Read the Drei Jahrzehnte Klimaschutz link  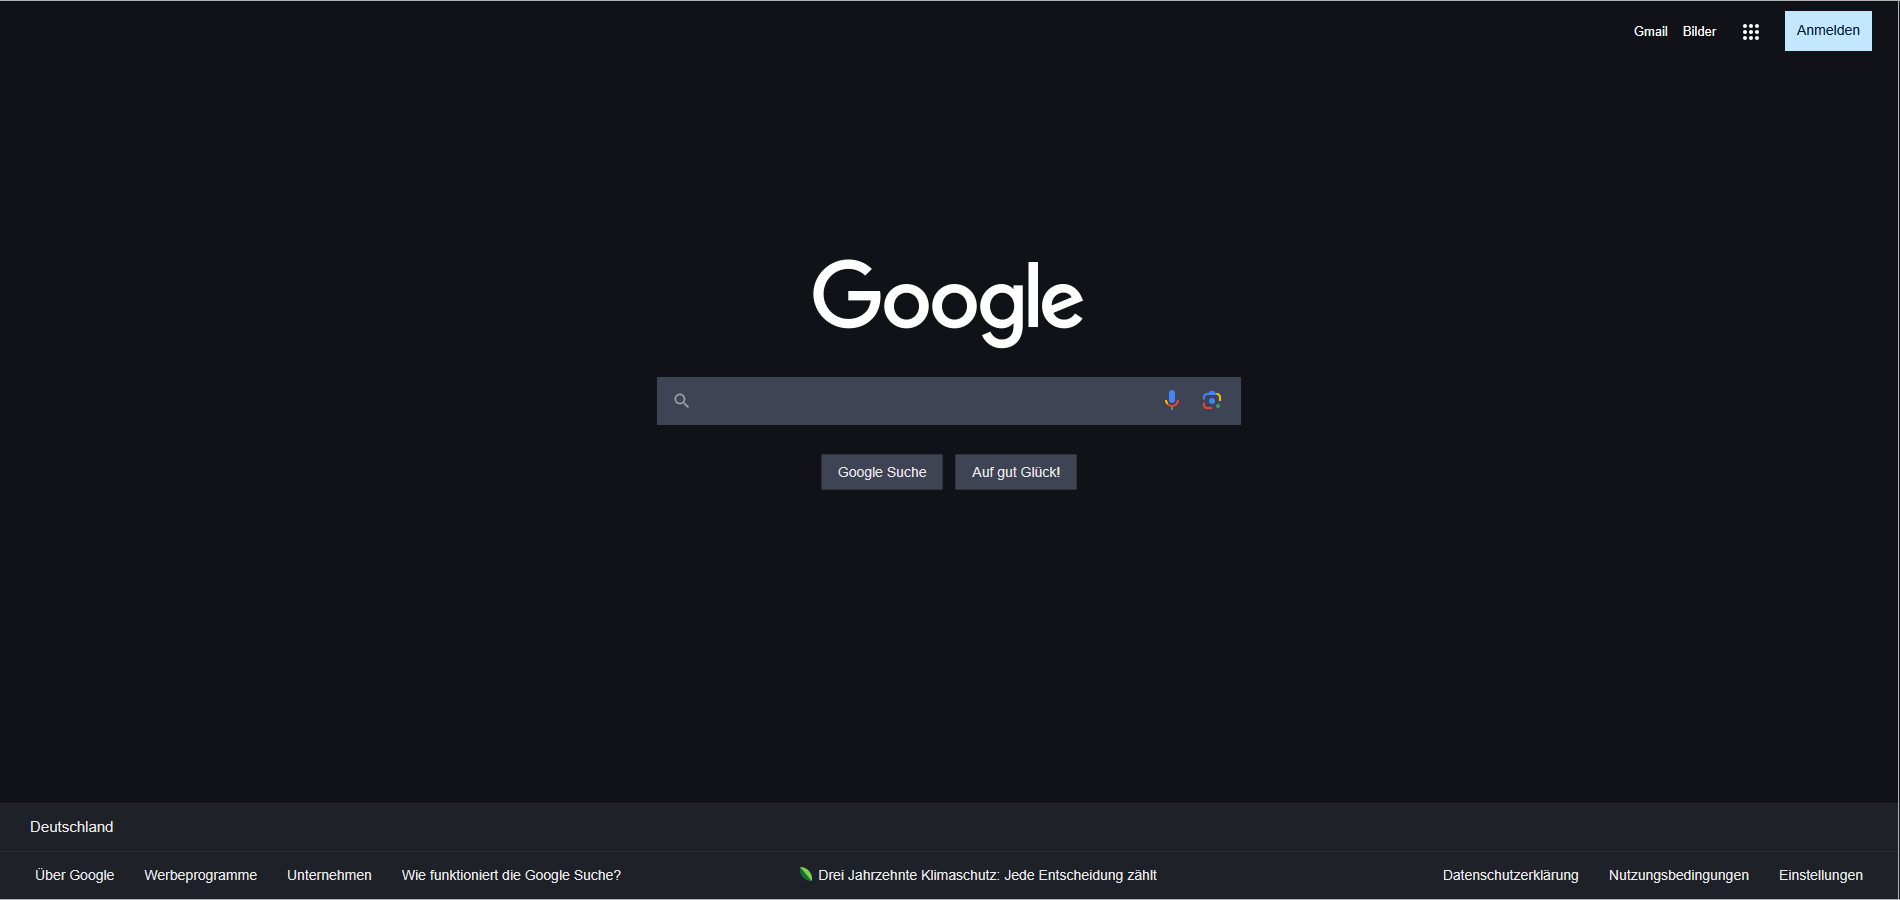pyautogui.click(x=987, y=875)
